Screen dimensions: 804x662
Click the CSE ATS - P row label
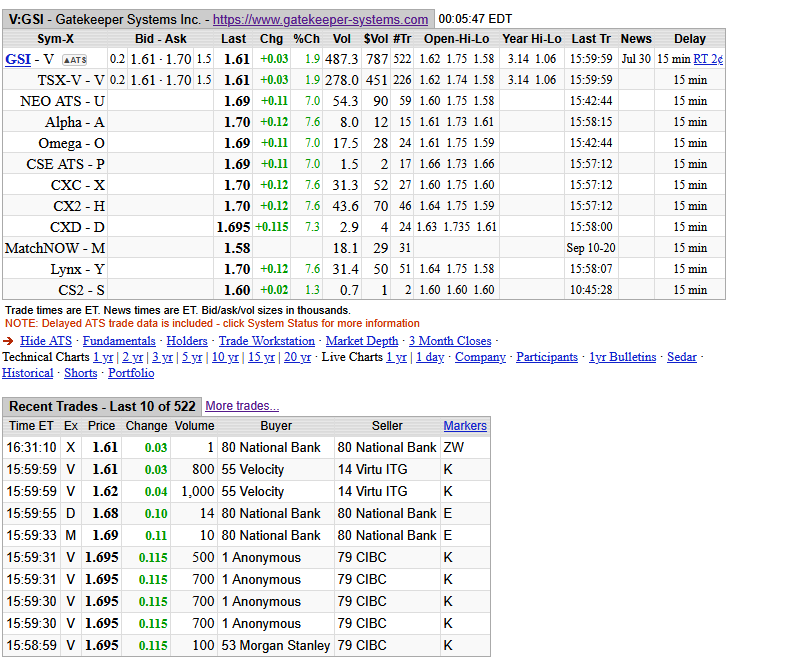pyautogui.click(x=65, y=164)
